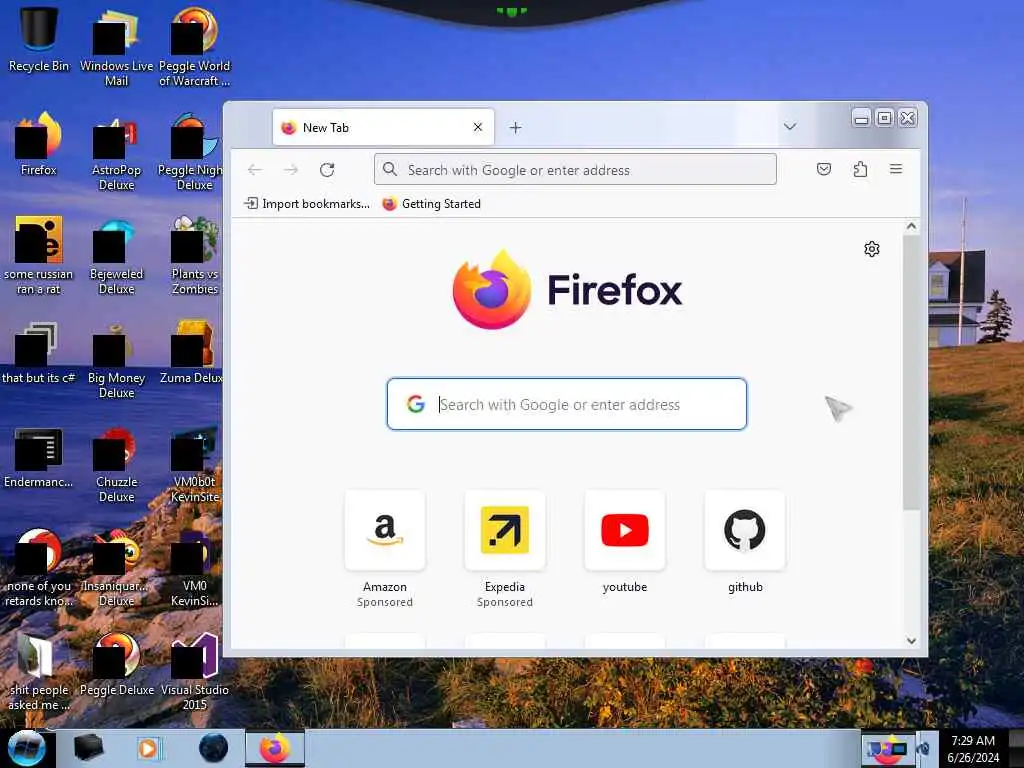The height and width of the screenshot is (768, 1024).
Task: Open Getting Started bookmark
Action: pyautogui.click(x=432, y=204)
